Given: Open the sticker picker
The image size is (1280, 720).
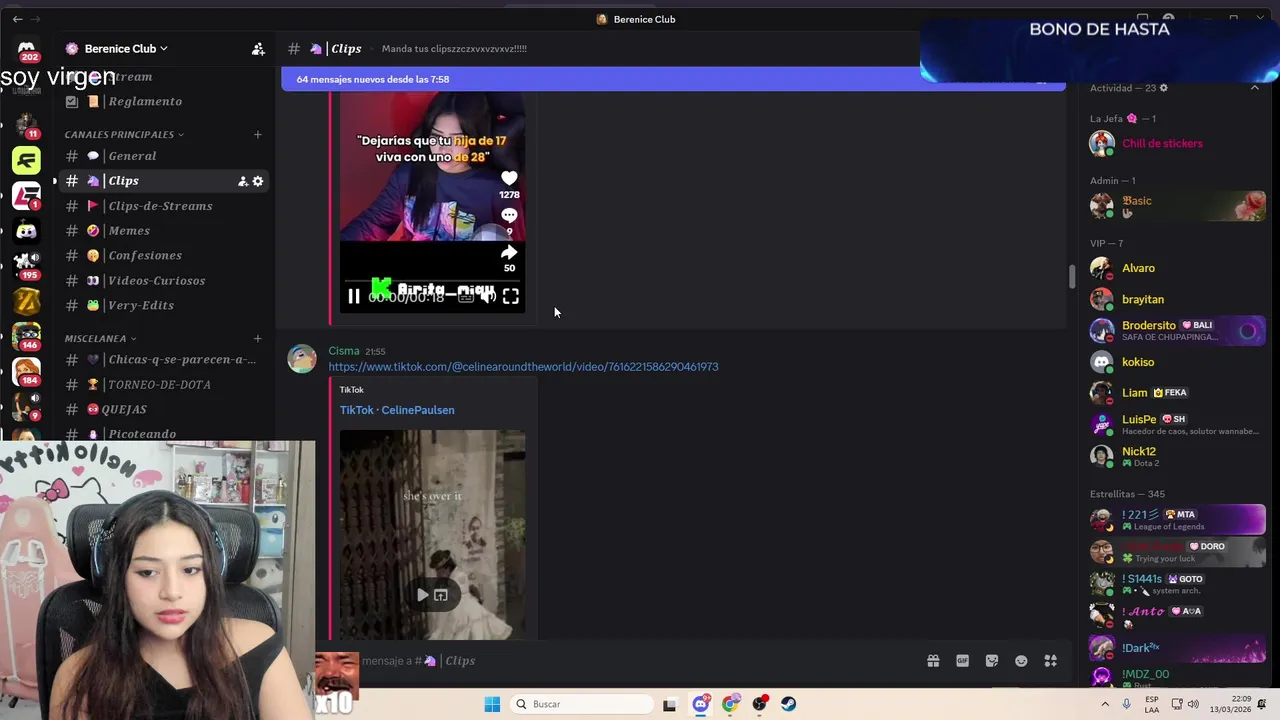Looking at the screenshot, I should pos(992,661).
